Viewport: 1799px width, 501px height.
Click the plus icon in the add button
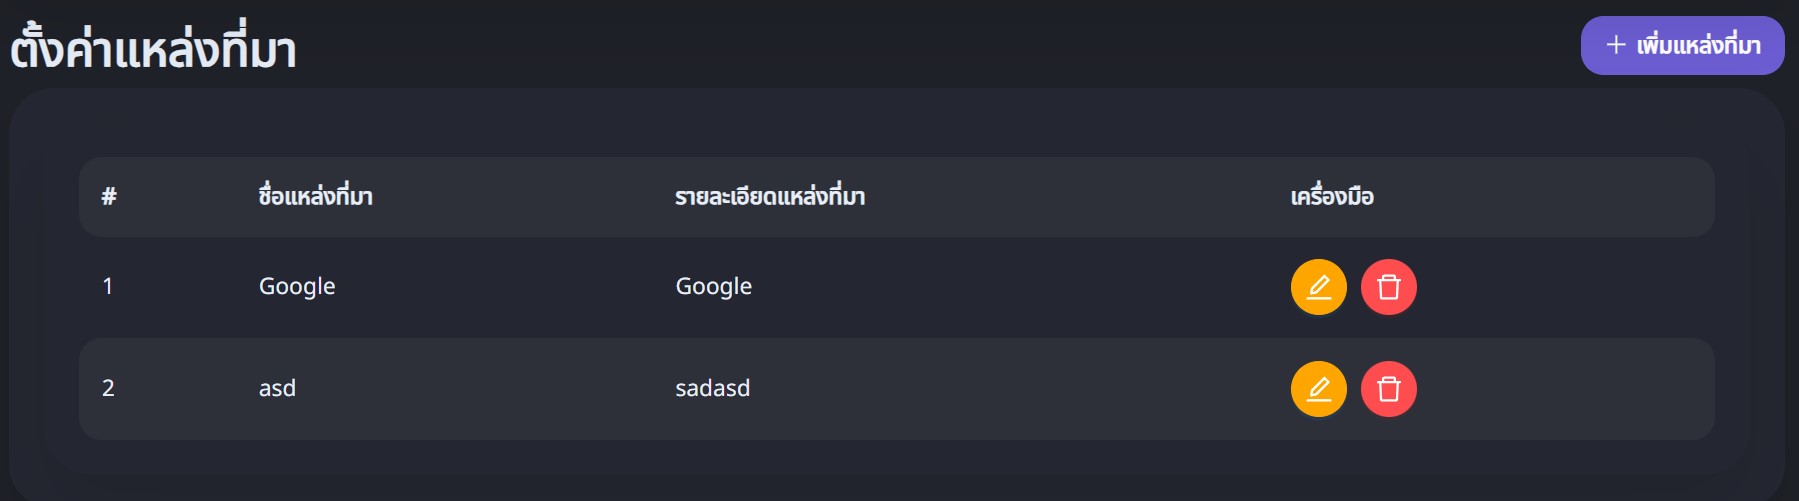coord(1615,45)
